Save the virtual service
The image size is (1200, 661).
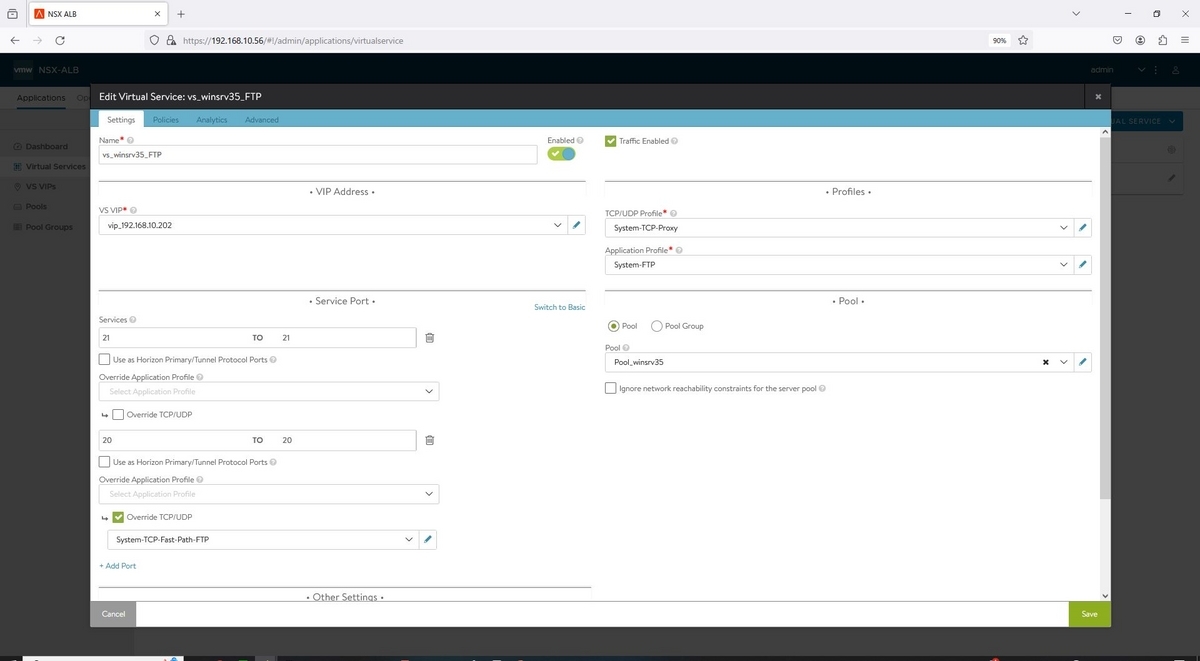[1089, 614]
